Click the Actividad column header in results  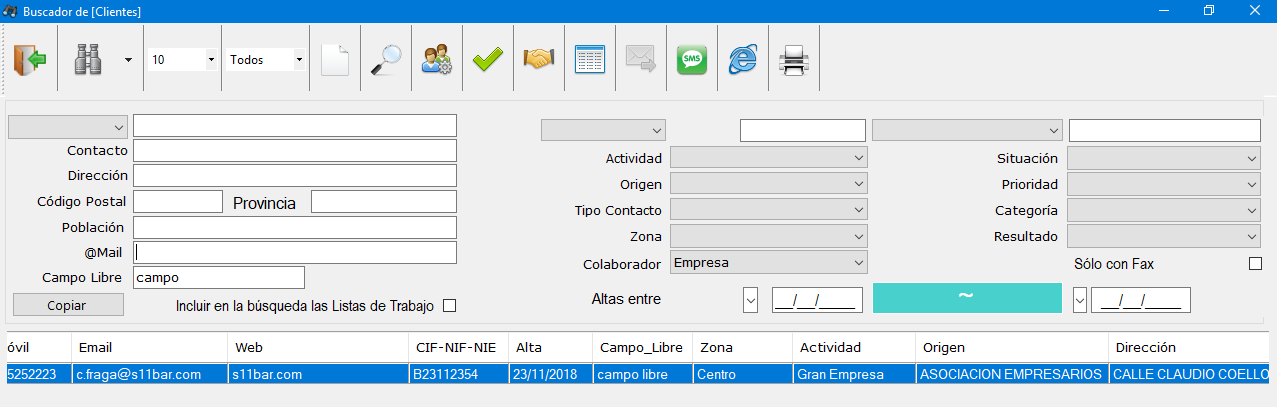(x=854, y=347)
